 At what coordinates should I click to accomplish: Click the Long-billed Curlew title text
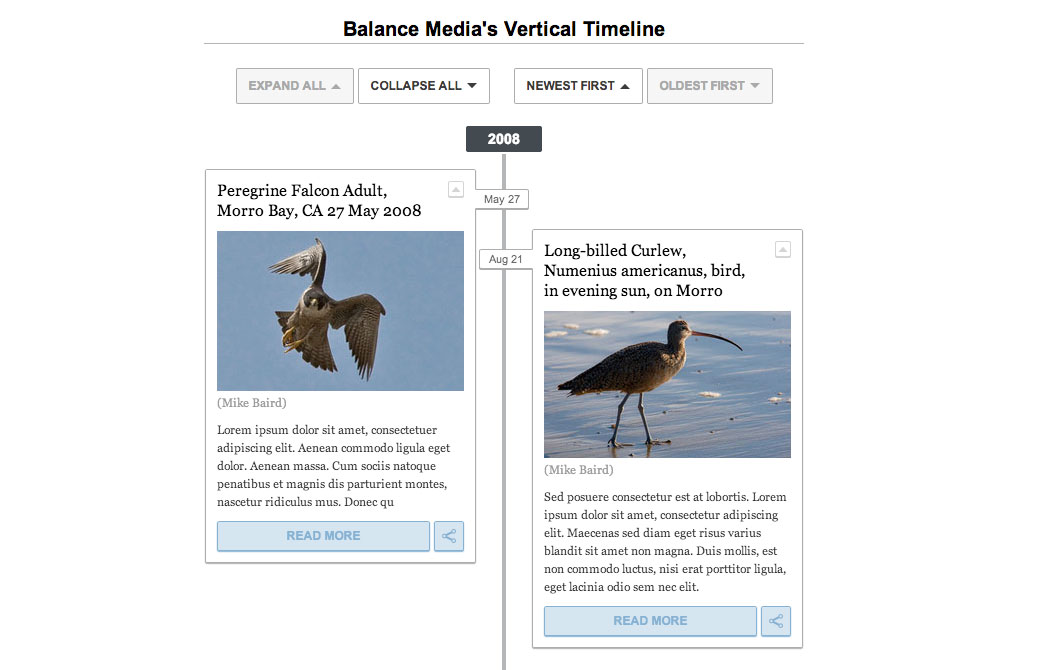(x=644, y=270)
